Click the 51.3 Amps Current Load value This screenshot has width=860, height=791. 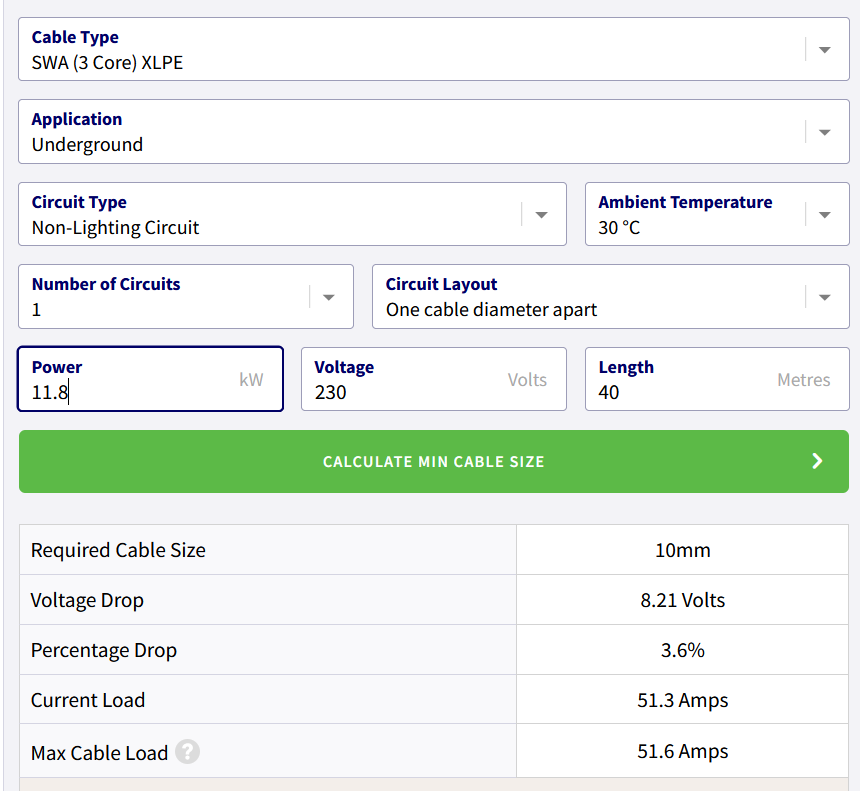point(682,700)
